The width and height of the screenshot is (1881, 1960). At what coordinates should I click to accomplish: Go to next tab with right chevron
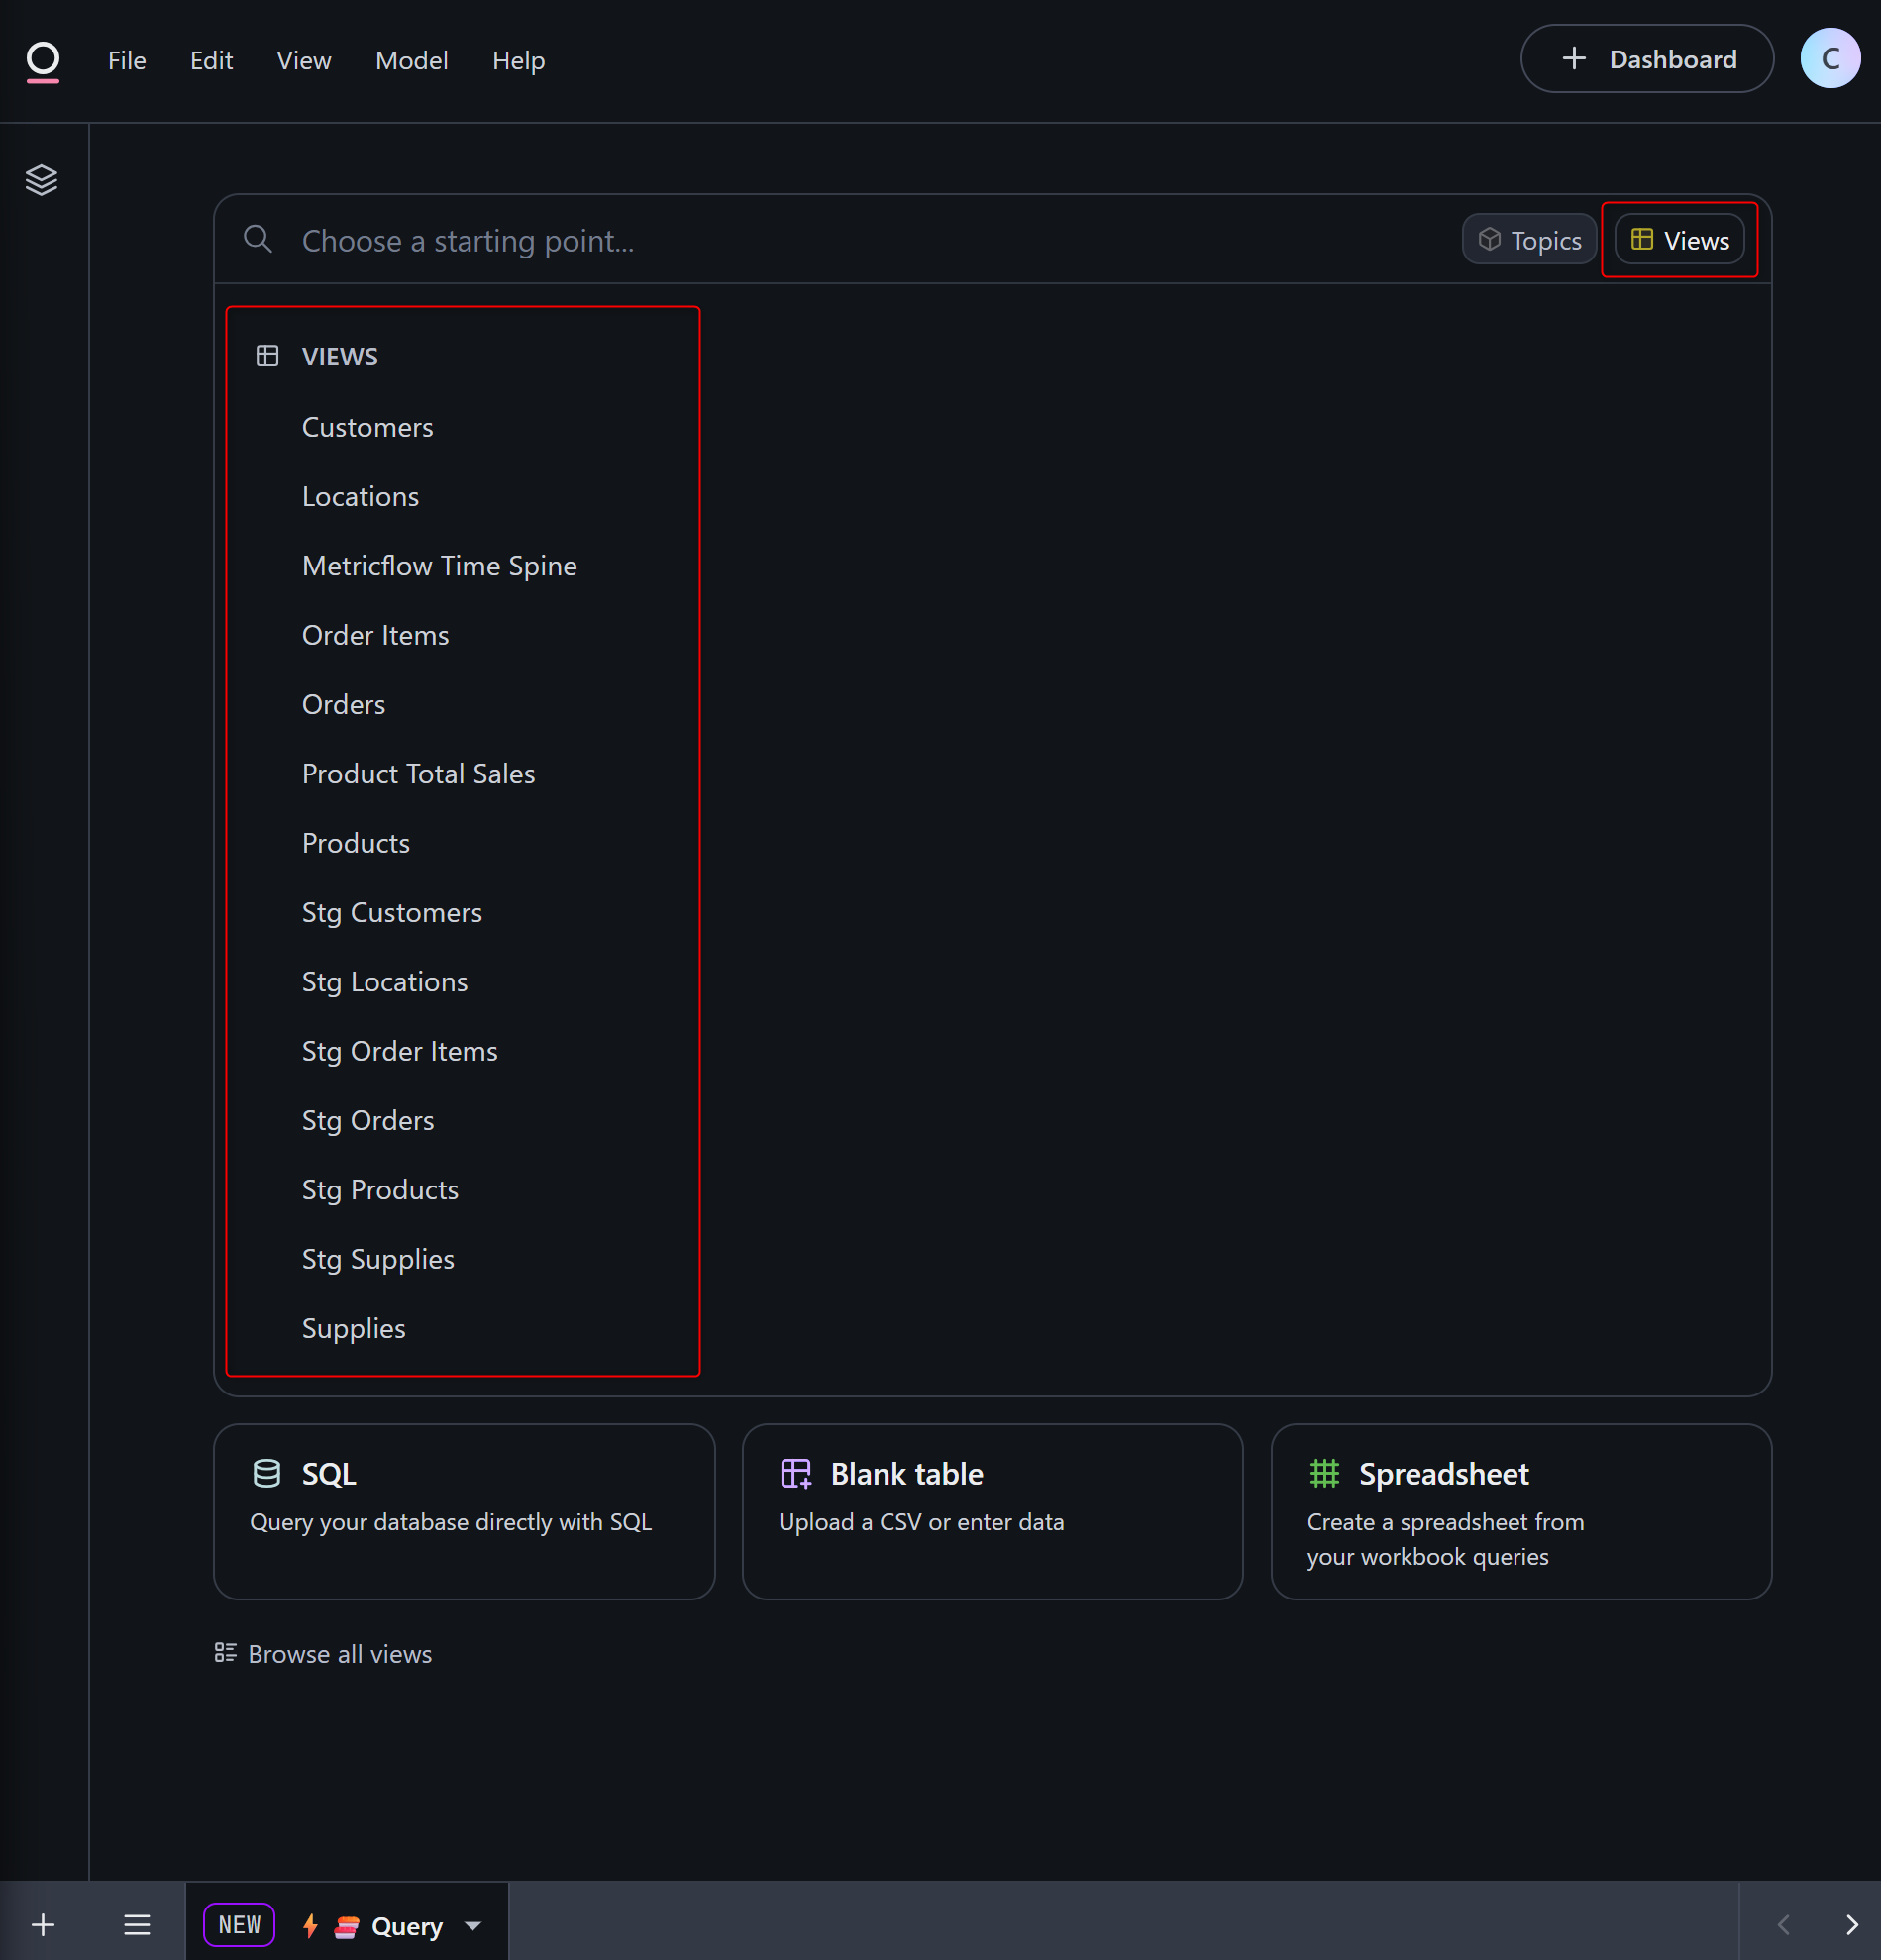click(1851, 1925)
